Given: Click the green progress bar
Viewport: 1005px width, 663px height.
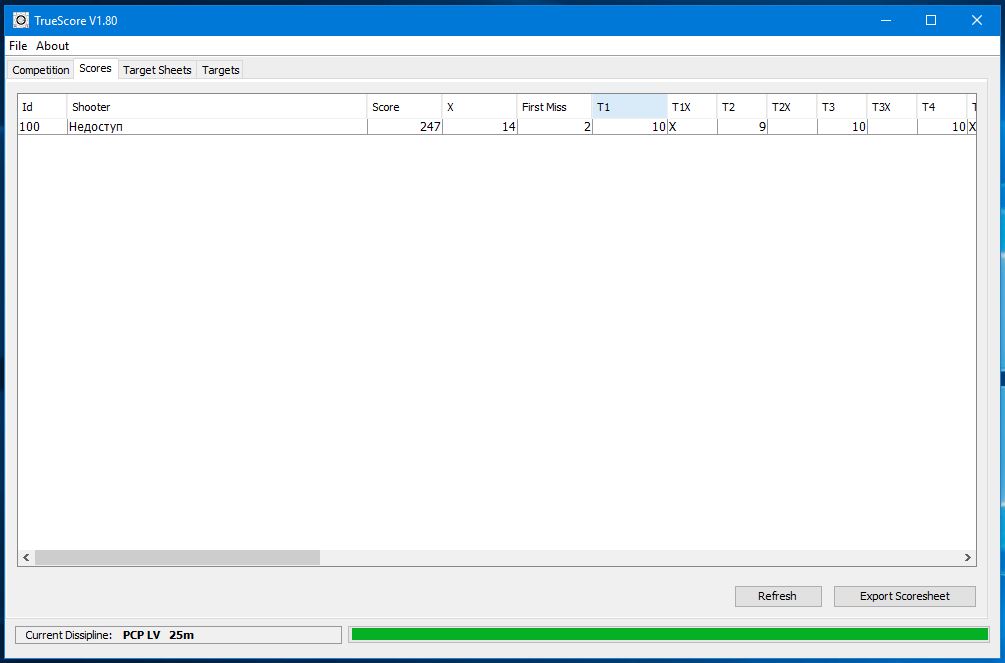Looking at the screenshot, I should tap(669, 634).
